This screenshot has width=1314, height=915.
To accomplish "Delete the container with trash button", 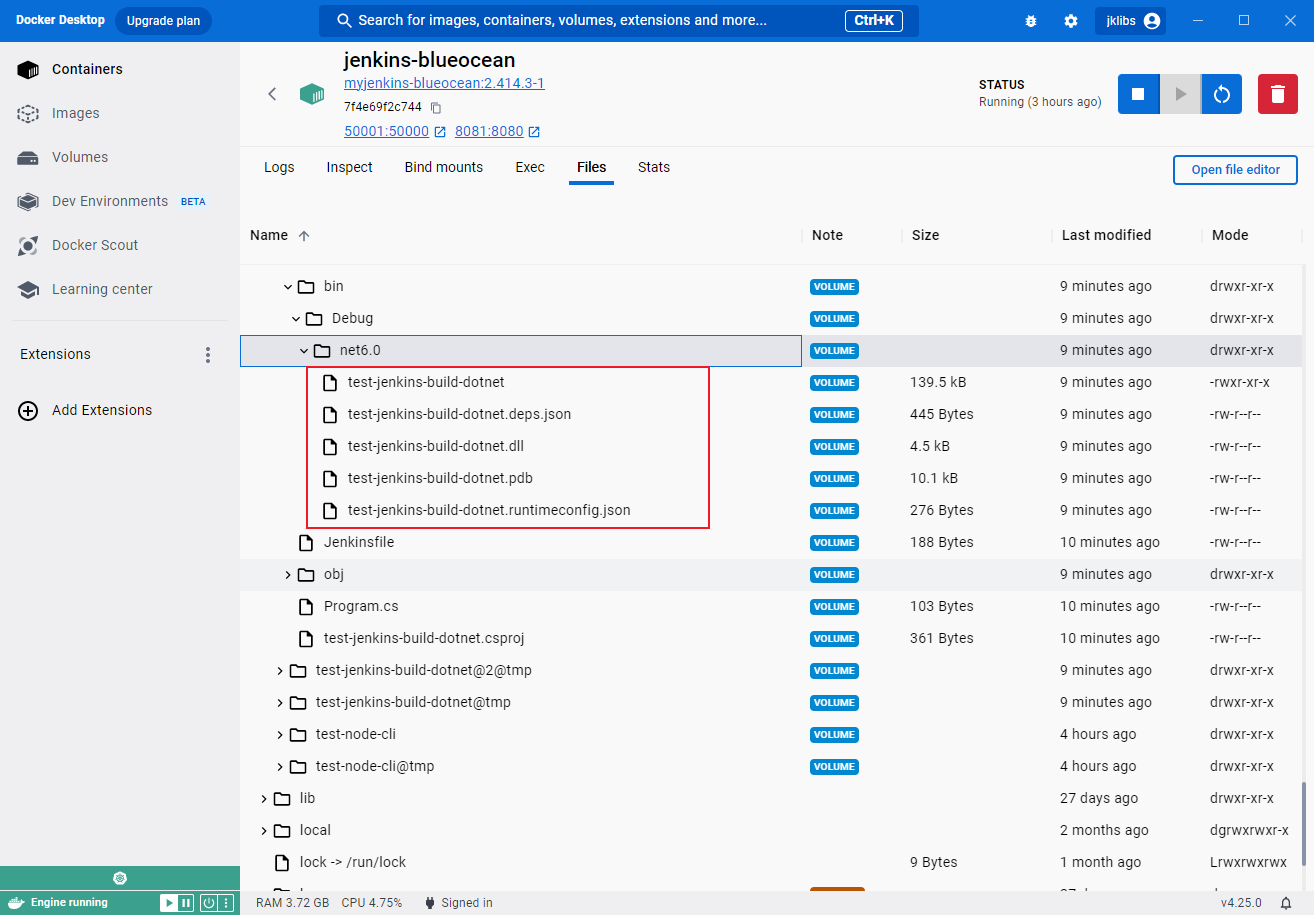I will (x=1277, y=94).
